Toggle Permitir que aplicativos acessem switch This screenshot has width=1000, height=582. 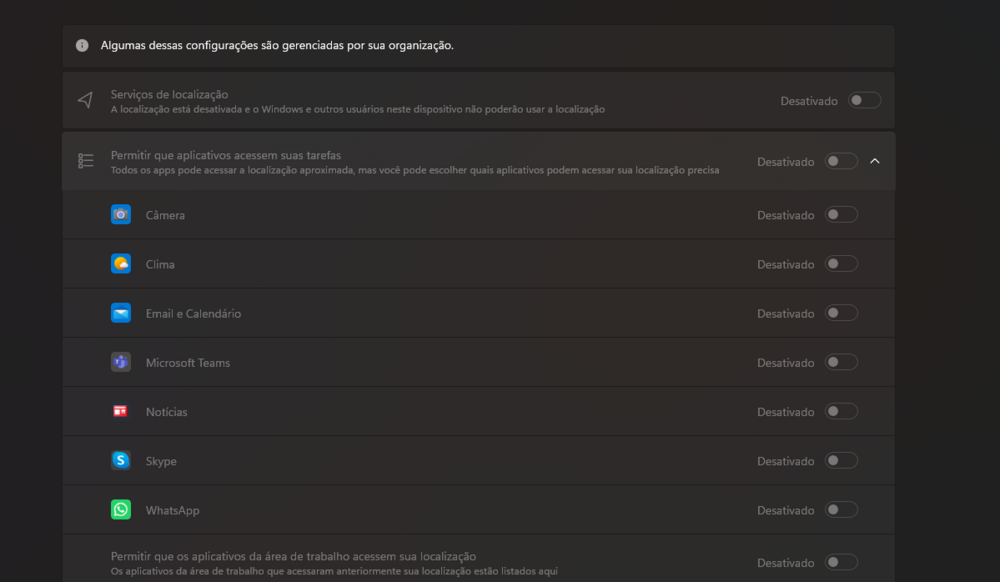point(841,161)
